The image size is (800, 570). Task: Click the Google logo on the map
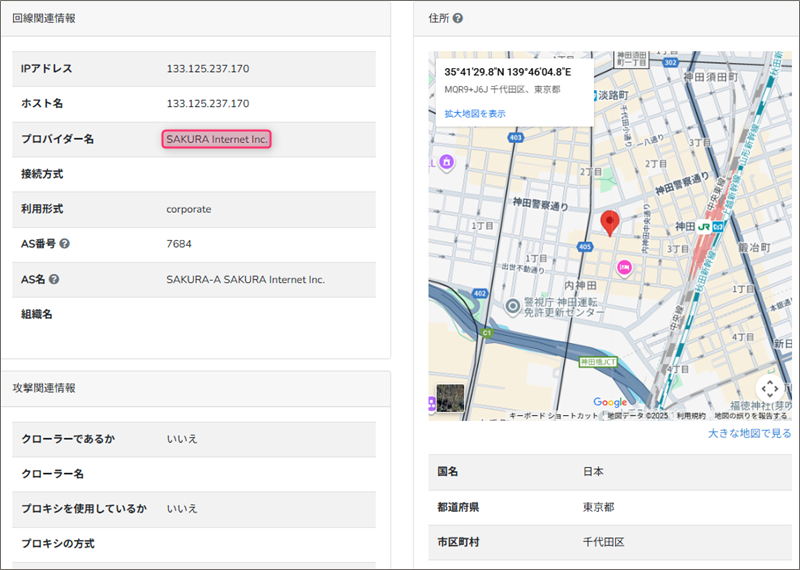(610, 402)
